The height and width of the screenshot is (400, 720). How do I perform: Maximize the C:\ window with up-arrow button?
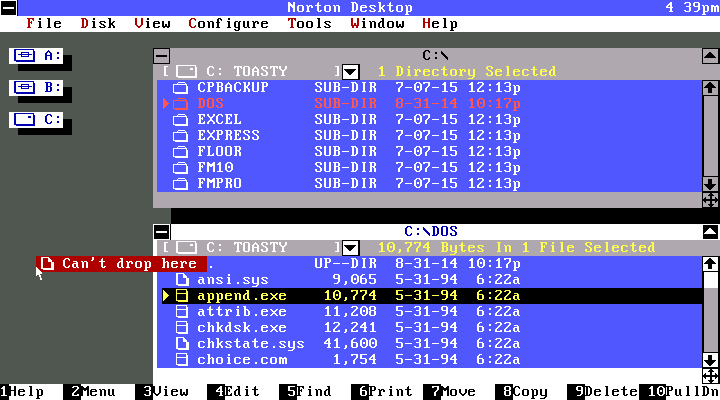click(x=710, y=56)
